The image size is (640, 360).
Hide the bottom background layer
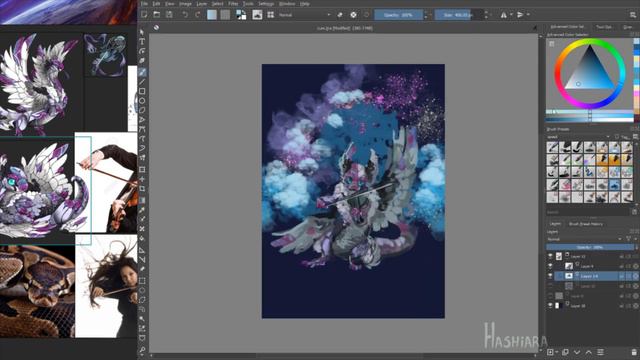coord(550,305)
